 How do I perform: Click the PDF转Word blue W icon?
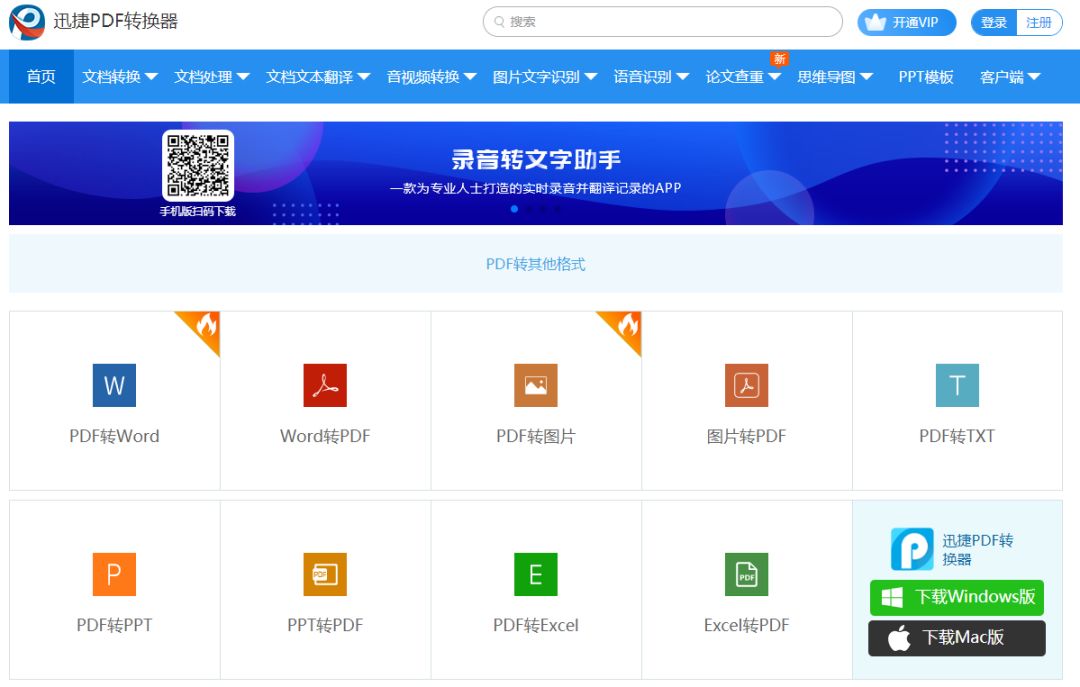[114, 385]
